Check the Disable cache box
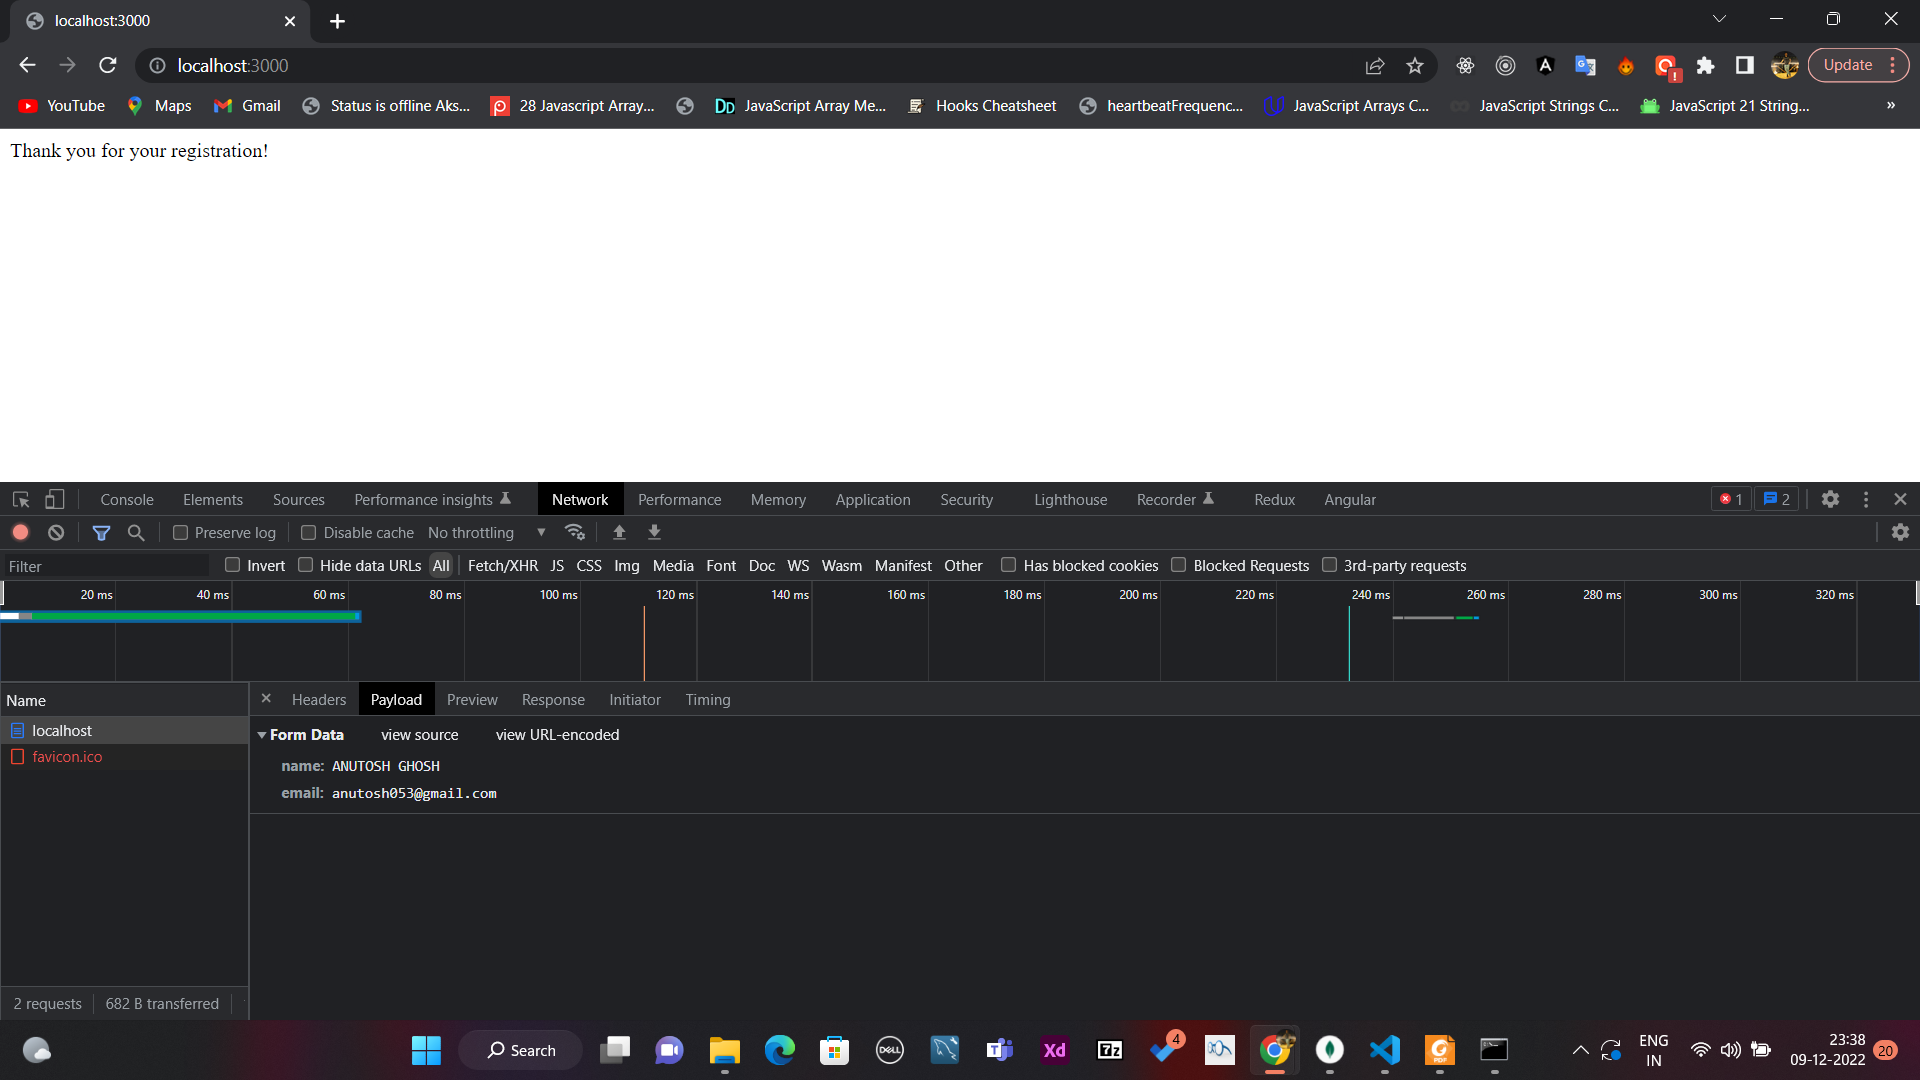 (x=308, y=532)
